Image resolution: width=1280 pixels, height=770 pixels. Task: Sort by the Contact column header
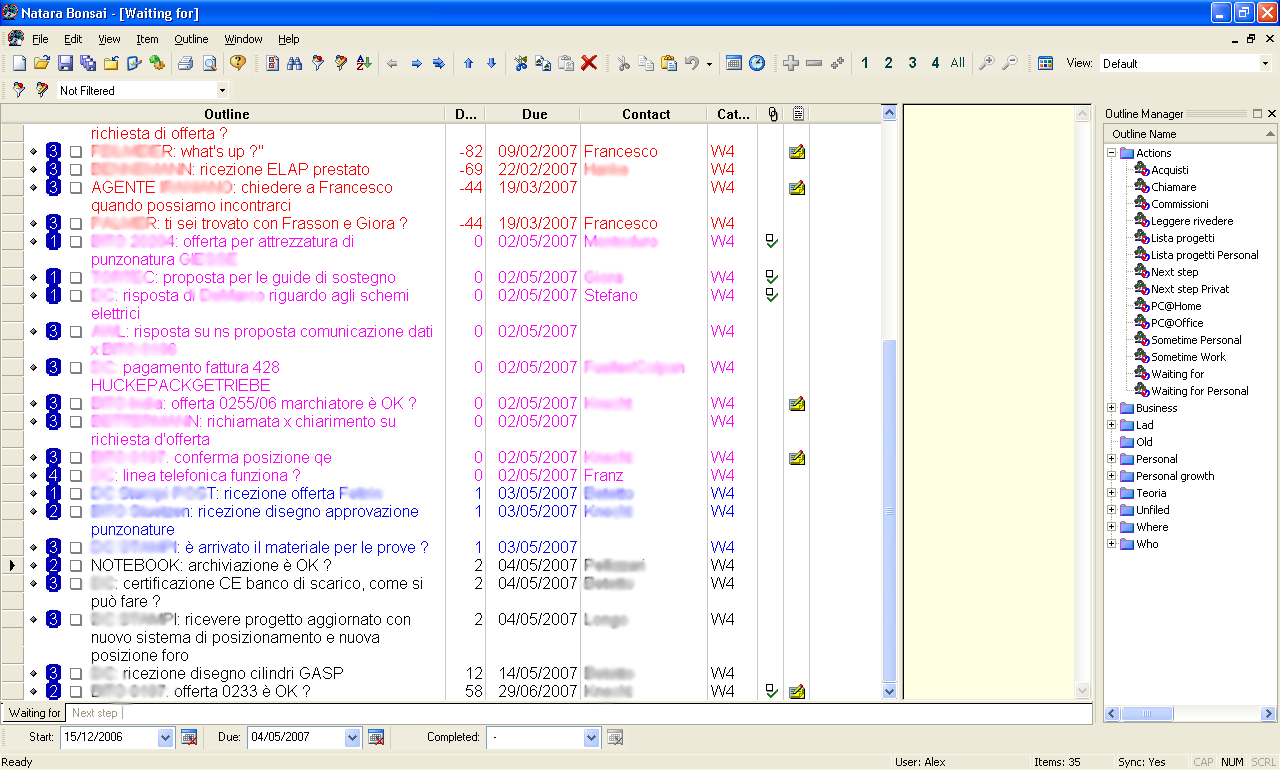[x=646, y=114]
